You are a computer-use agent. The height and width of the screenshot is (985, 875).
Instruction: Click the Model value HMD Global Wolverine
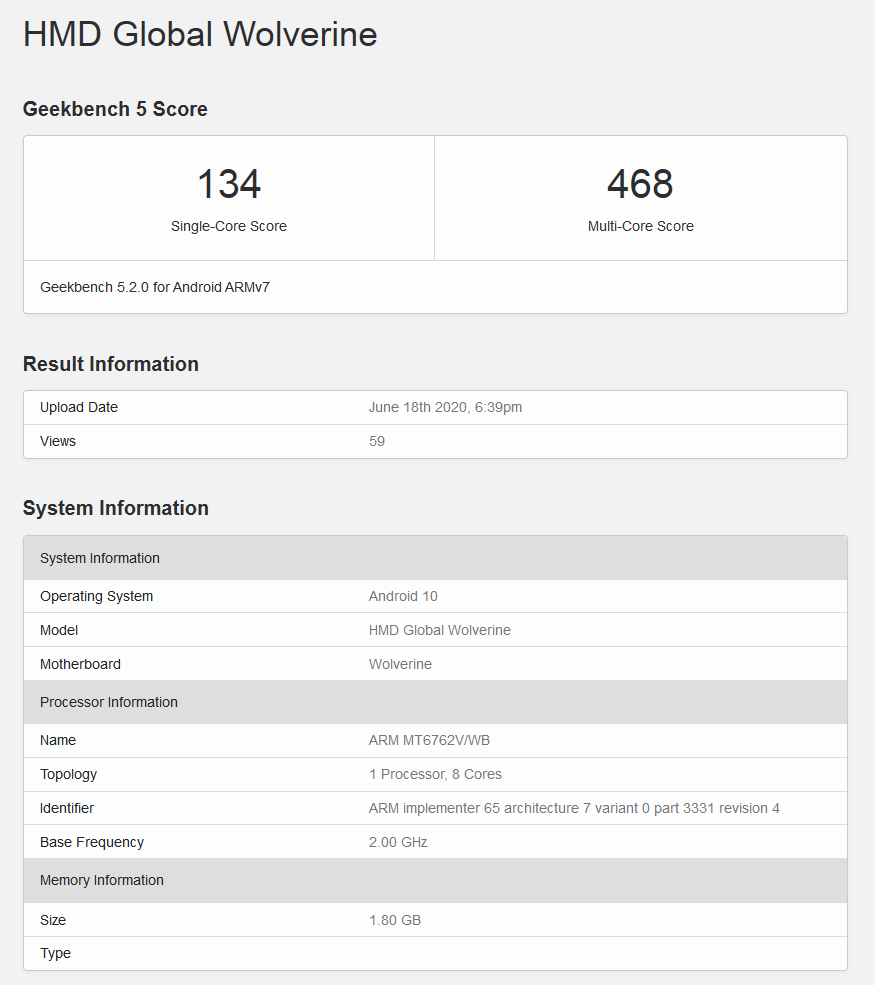pyautogui.click(x=440, y=630)
